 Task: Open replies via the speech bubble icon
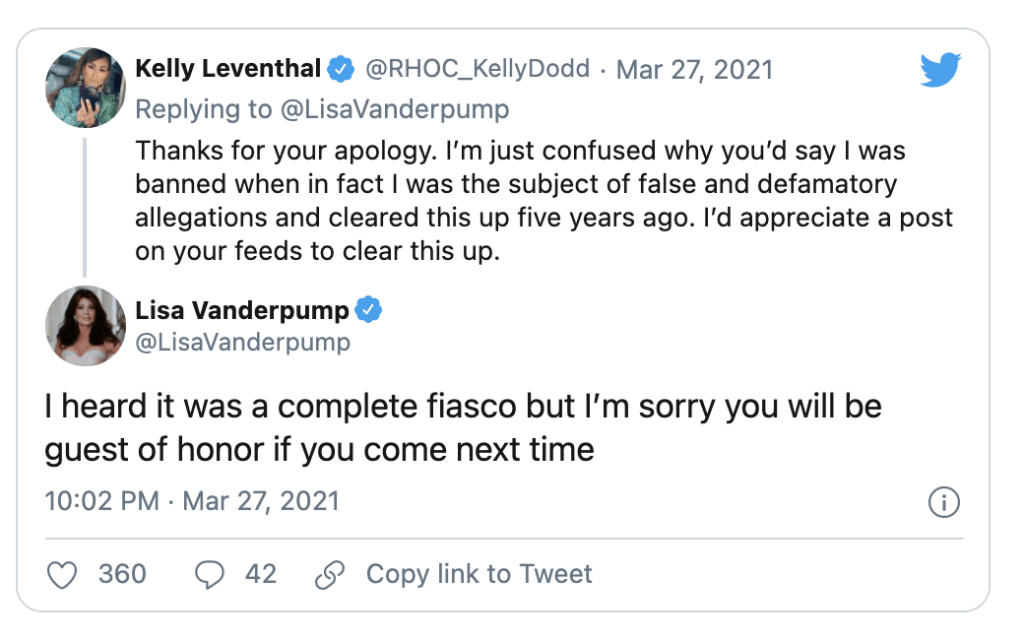pyautogui.click(x=210, y=575)
